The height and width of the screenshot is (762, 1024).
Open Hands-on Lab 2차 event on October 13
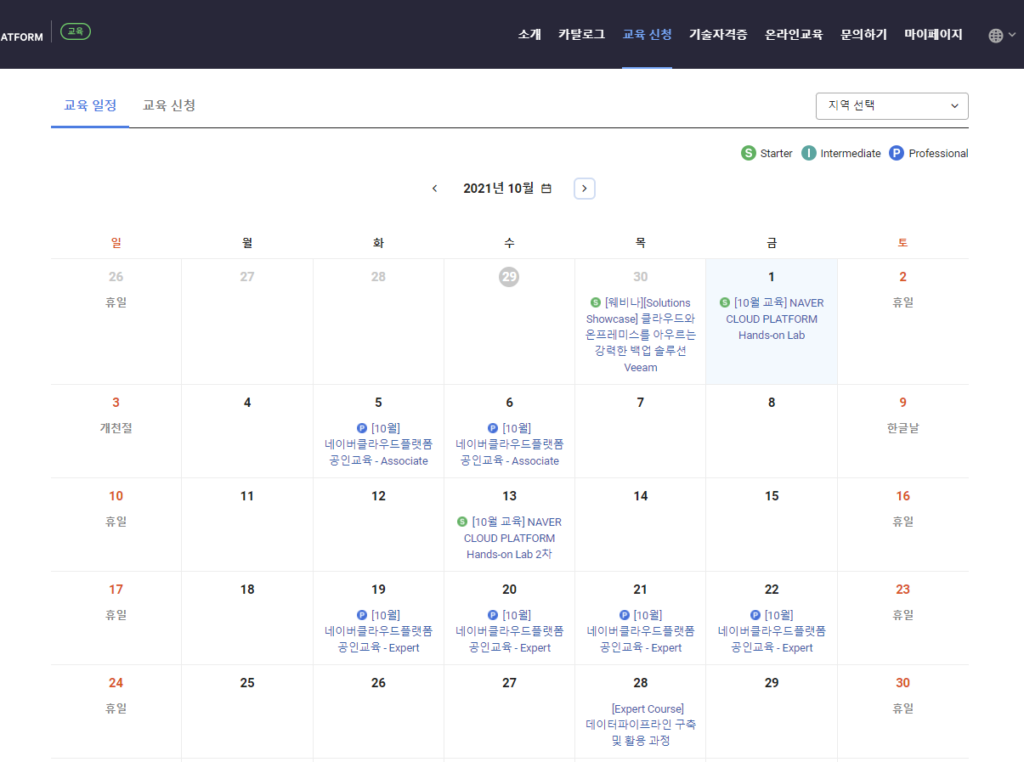[509, 538]
